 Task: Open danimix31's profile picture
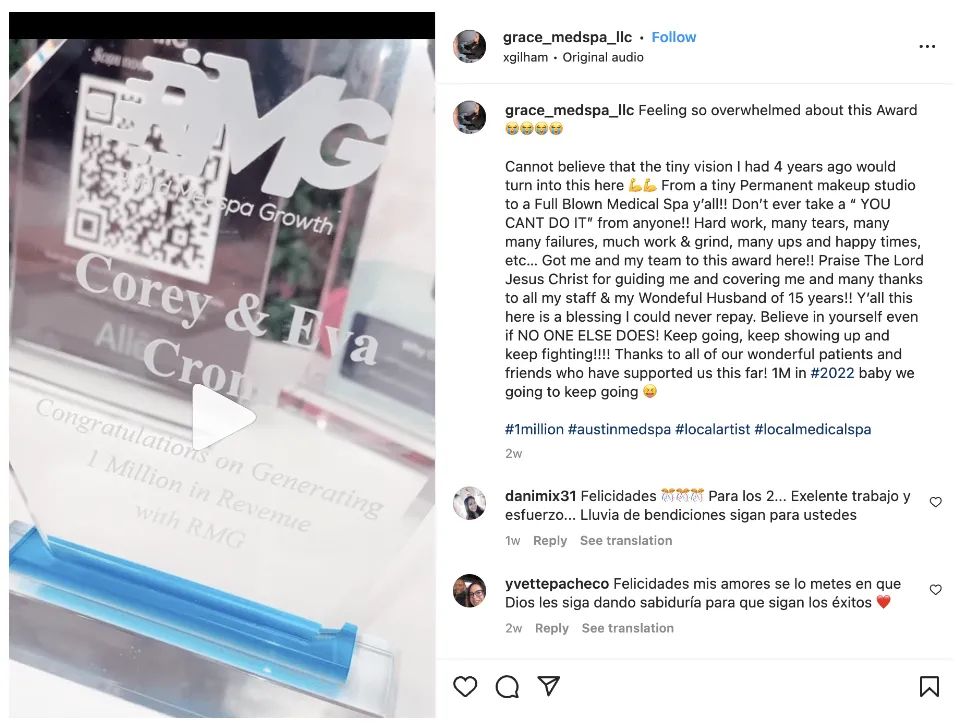click(469, 503)
